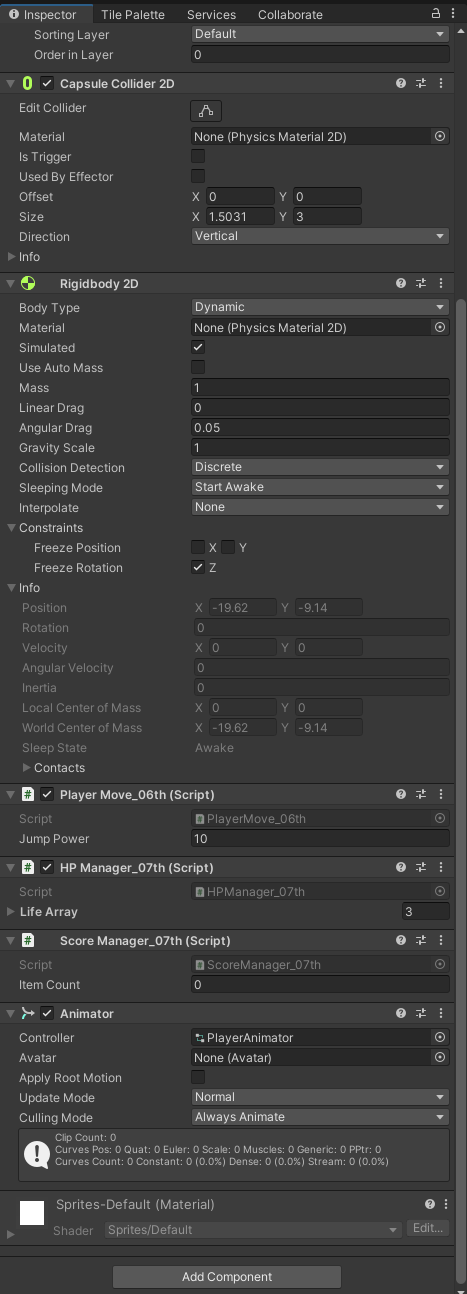The height and width of the screenshot is (1294, 467).
Task: Switch to the Services tab
Action: click(x=212, y=14)
